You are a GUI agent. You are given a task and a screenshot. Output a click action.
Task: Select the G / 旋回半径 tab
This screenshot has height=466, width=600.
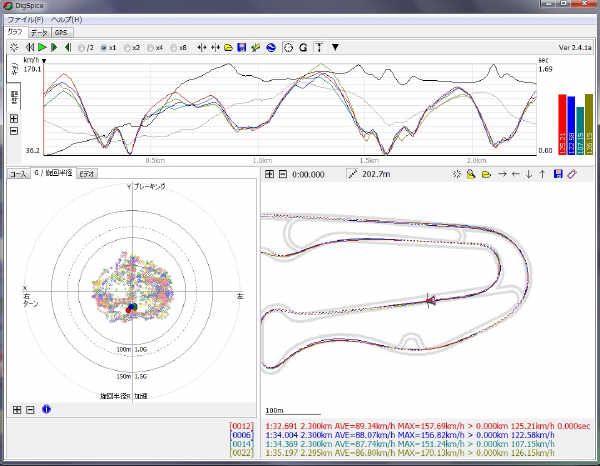53,173
